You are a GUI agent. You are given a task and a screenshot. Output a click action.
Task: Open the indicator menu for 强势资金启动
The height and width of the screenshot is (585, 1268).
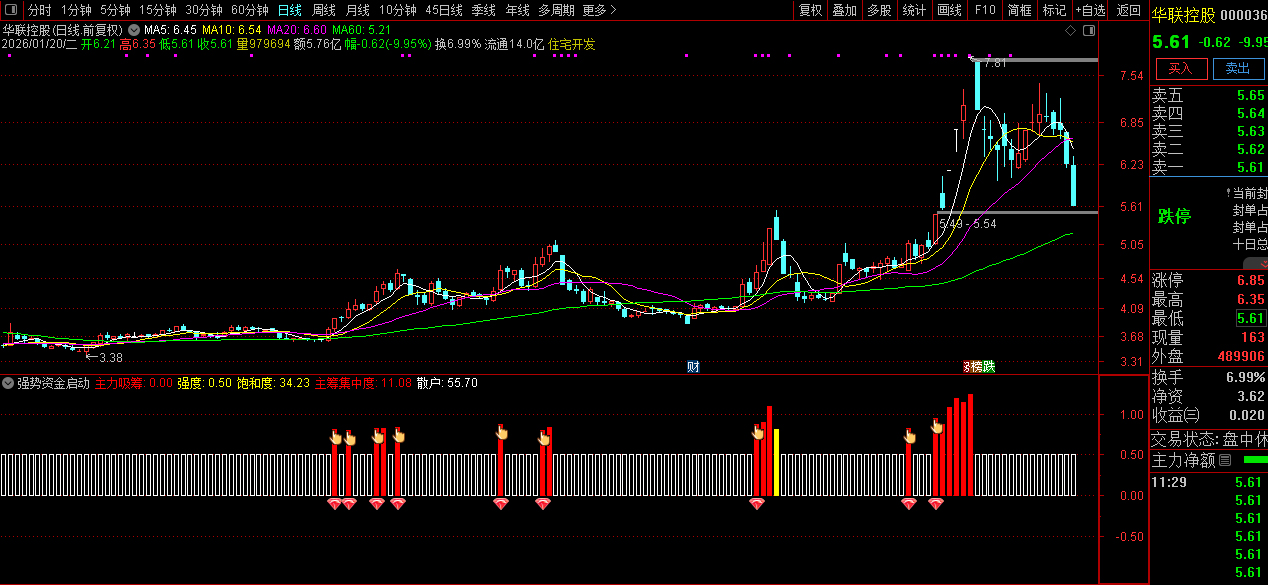8,383
